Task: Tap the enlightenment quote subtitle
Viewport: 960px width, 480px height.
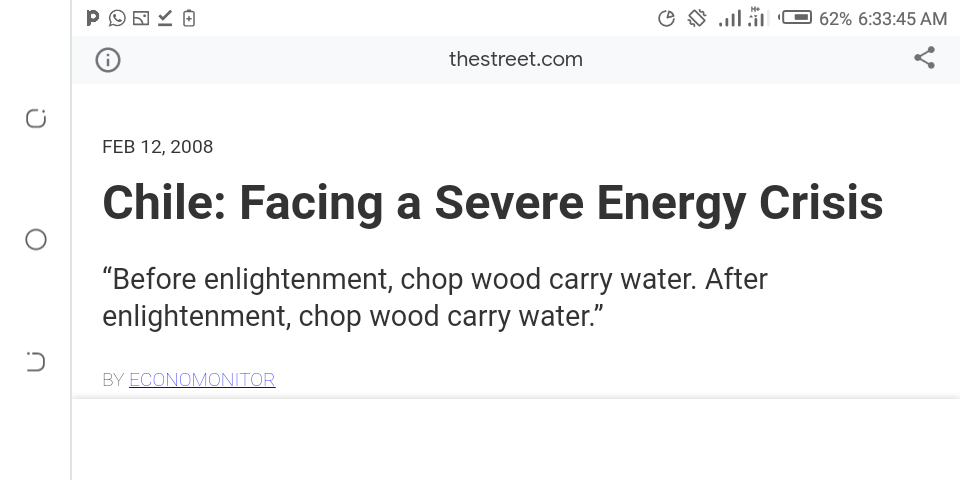Action: point(435,297)
